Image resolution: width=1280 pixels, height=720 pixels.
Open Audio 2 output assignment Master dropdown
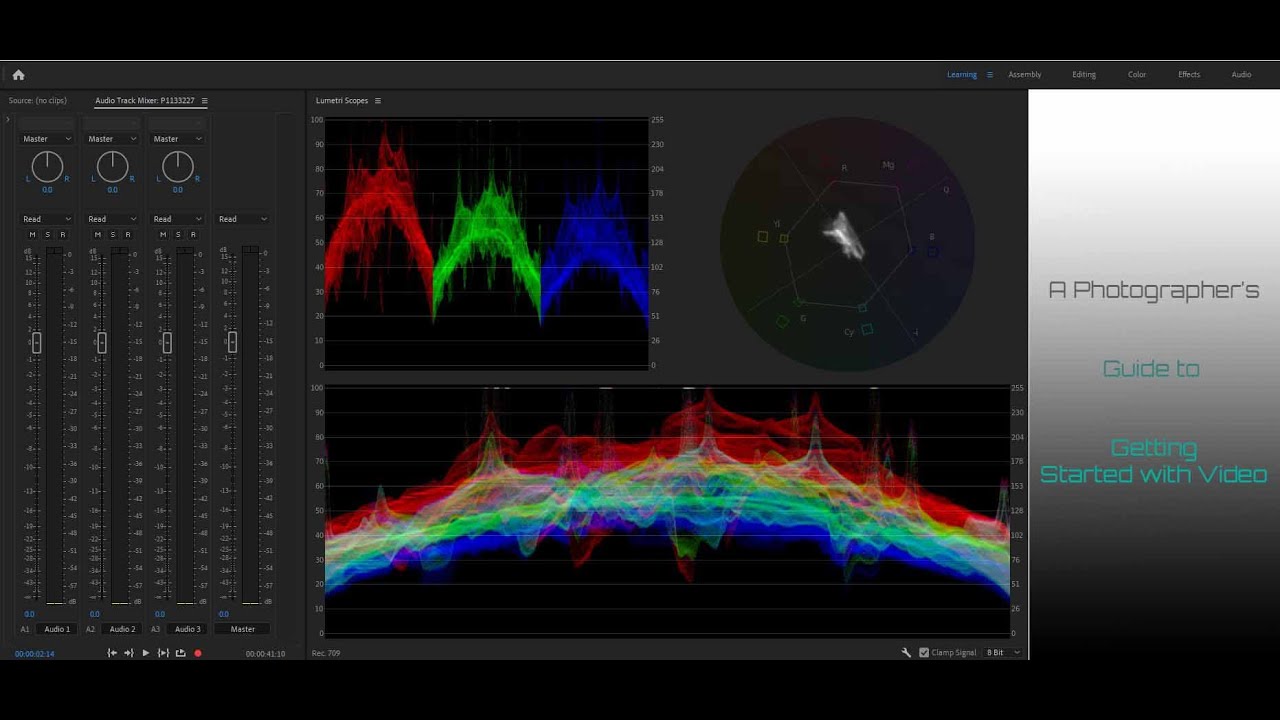[x=112, y=139]
